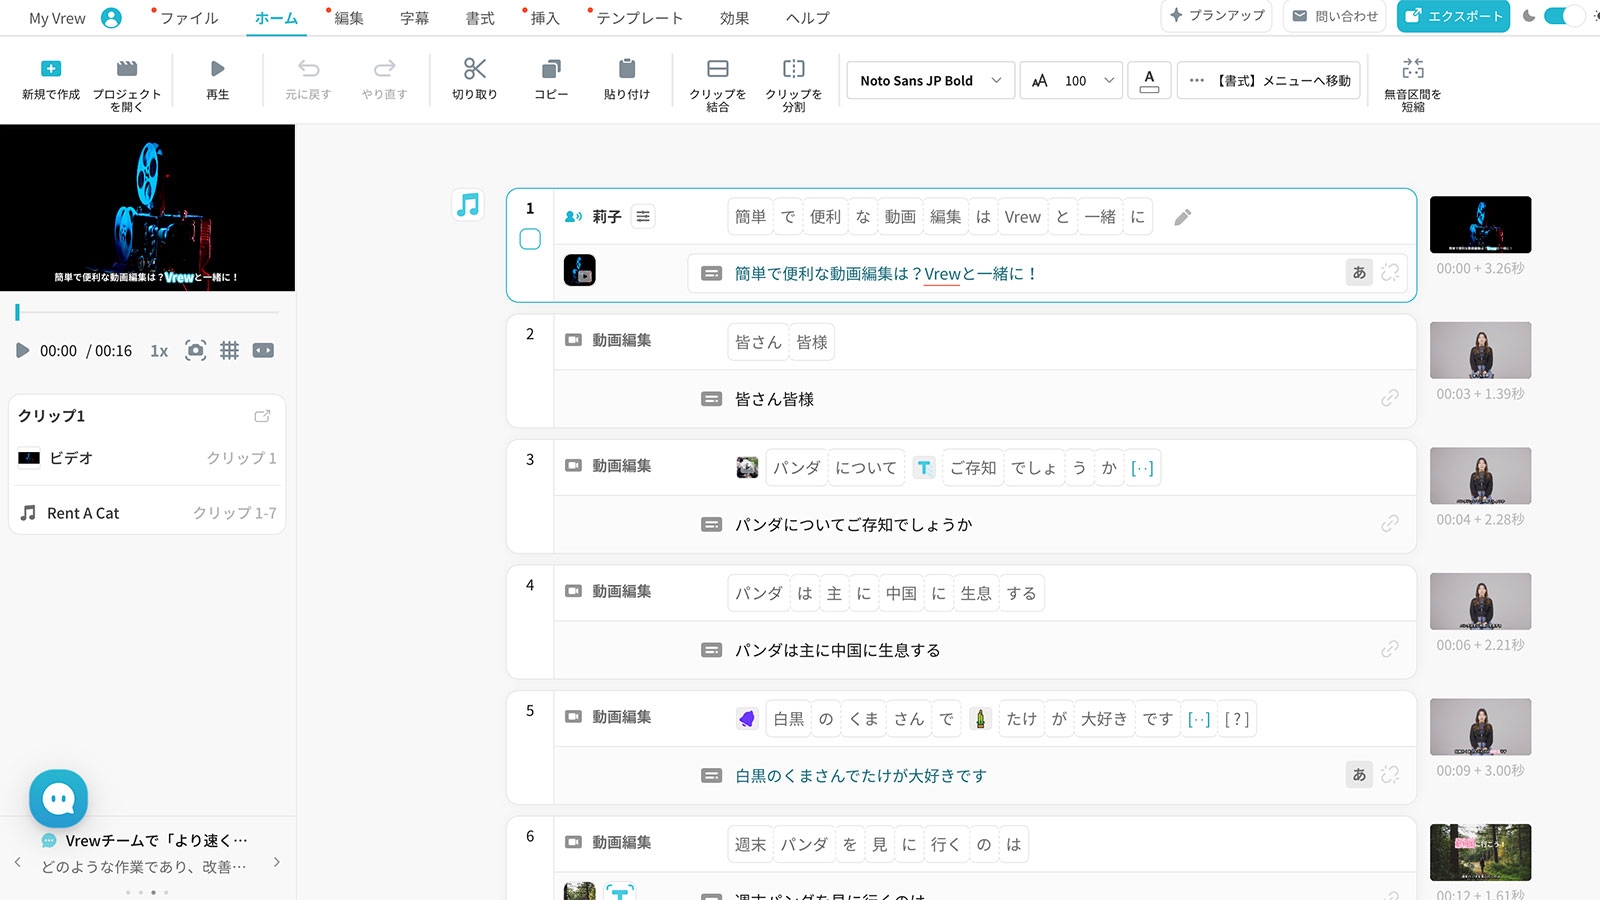
Task: Switch to the テンプレート tab
Action: point(640,18)
